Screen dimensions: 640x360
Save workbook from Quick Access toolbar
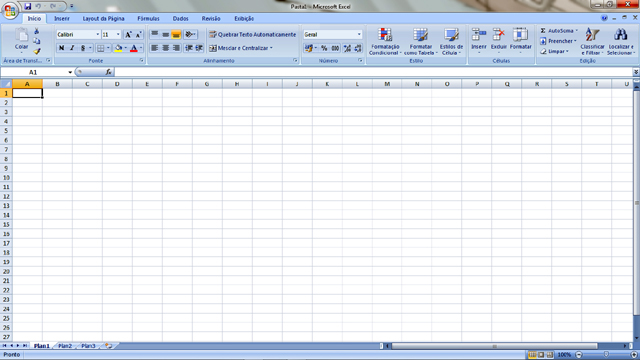pos(27,6)
